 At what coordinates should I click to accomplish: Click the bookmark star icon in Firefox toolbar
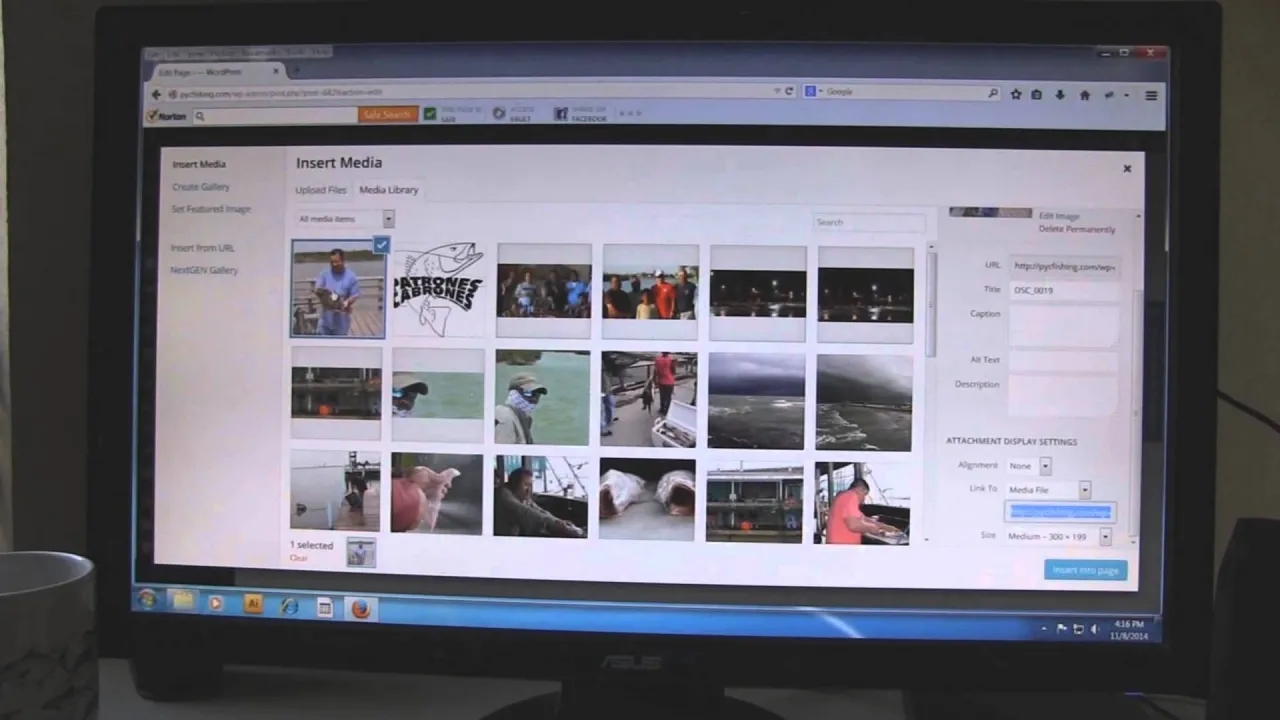pyautogui.click(x=1016, y=94)
